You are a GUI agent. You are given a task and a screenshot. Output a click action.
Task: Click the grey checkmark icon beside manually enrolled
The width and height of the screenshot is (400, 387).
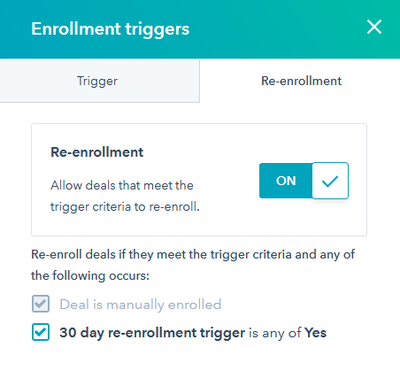41,304
